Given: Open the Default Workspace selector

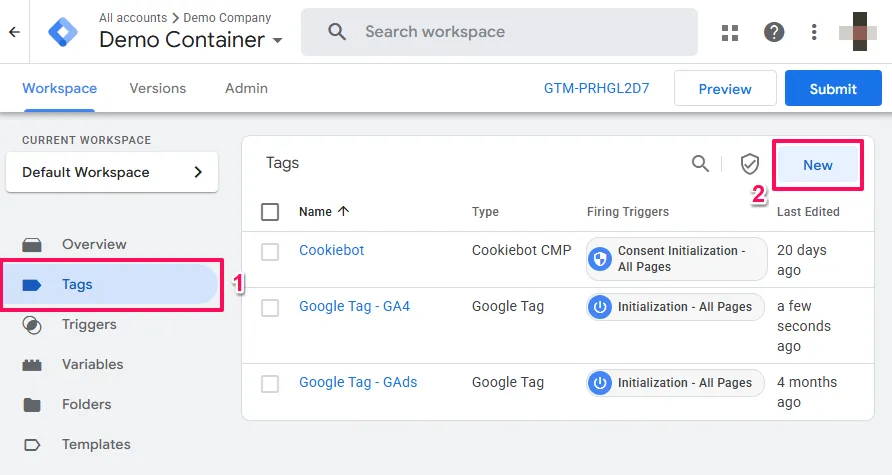Looking at the screenshot, I should click(x=111, y=172).
